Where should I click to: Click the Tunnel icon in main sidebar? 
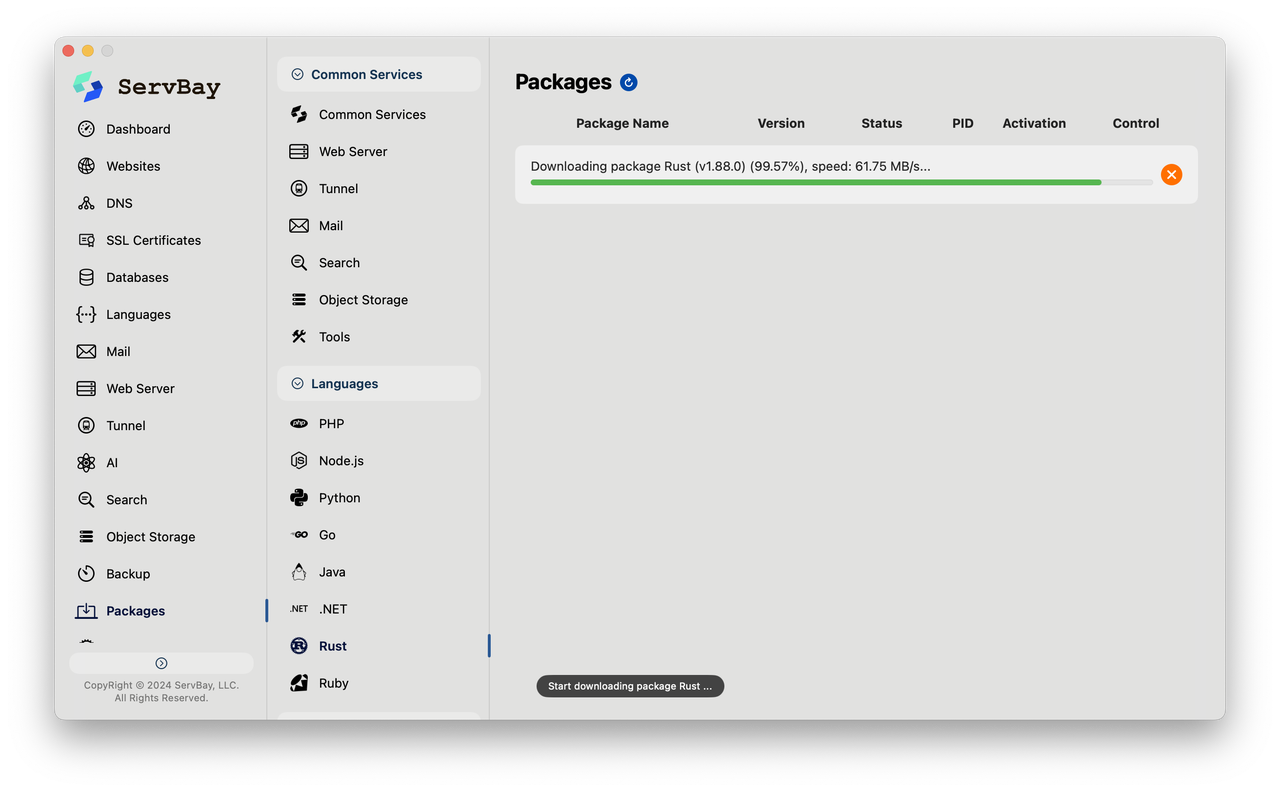click(86, 425)
